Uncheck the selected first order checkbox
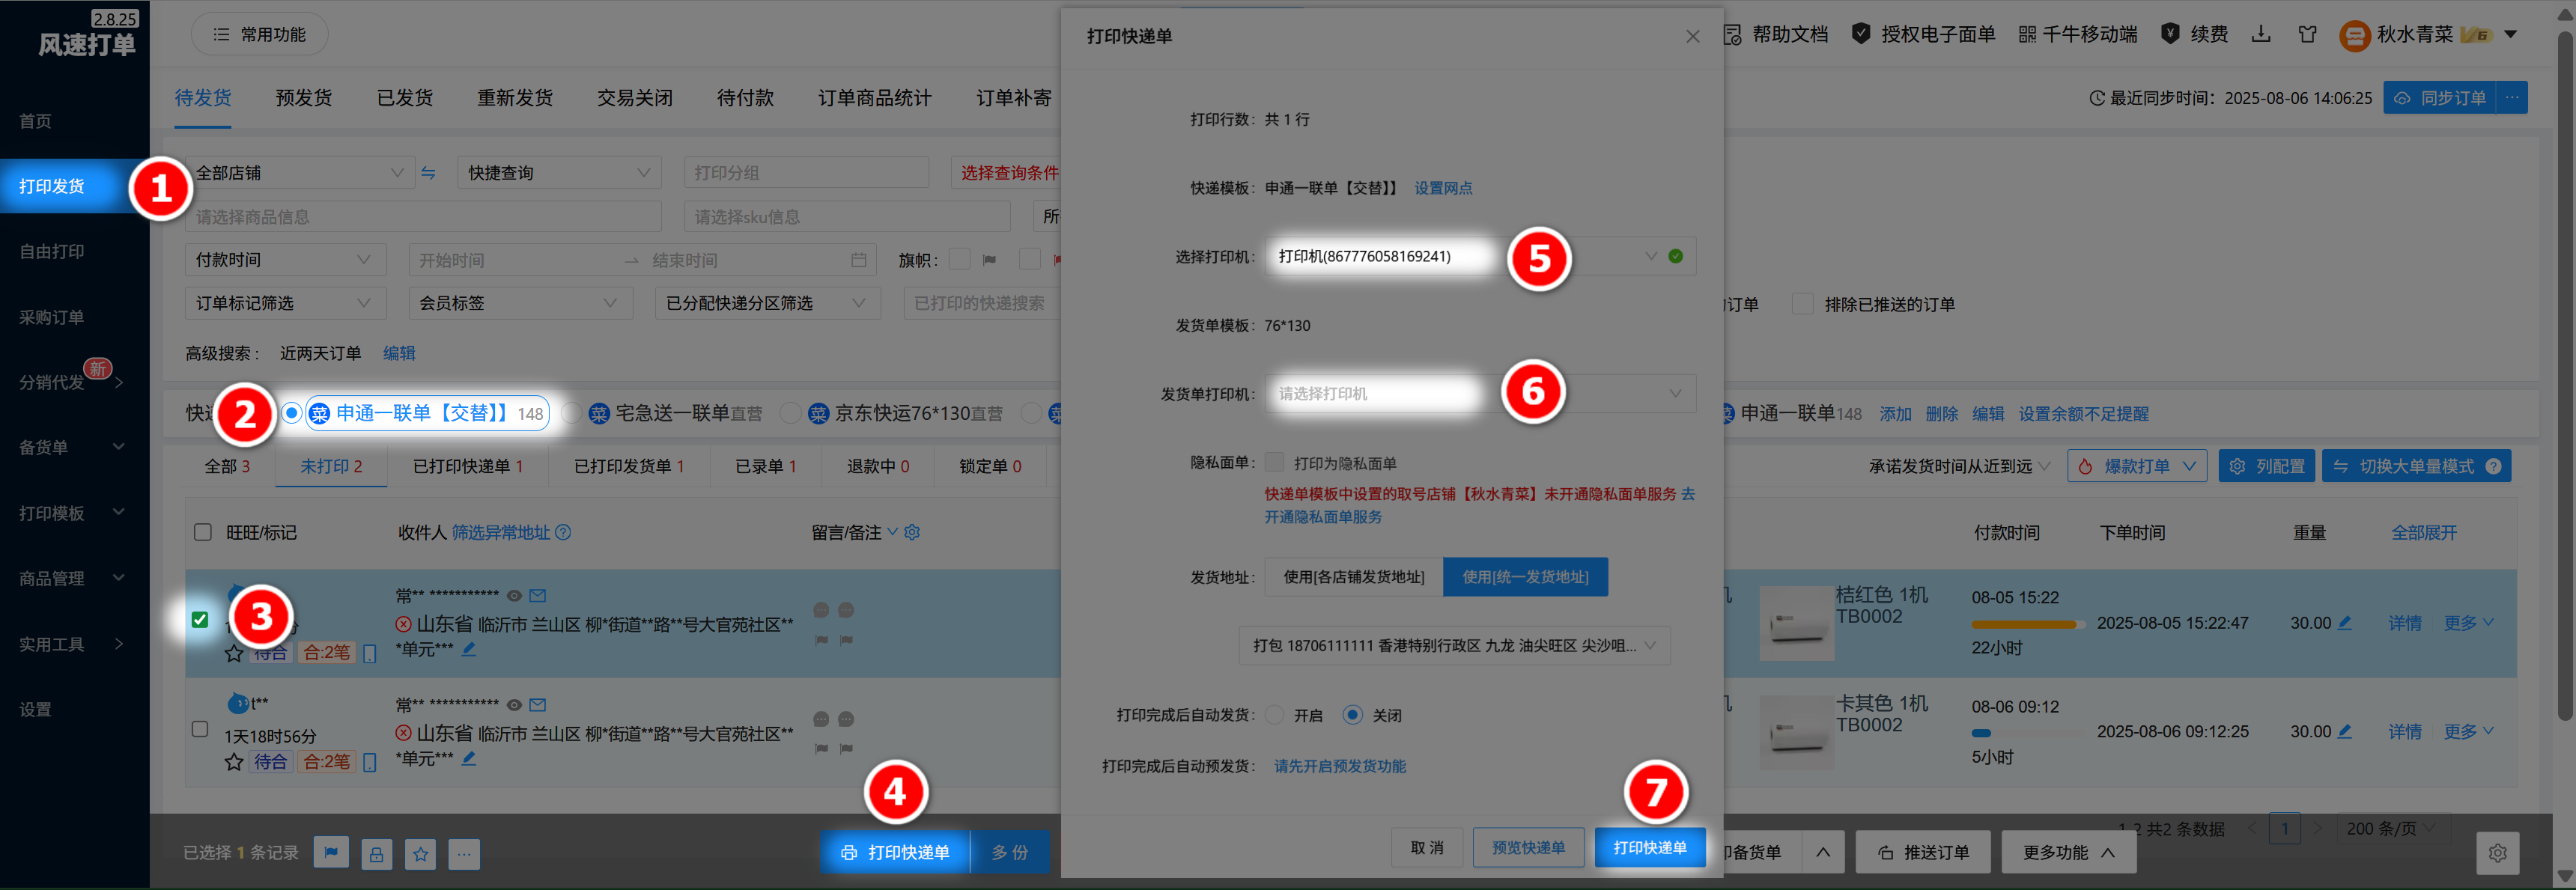2576x890 pixels. pyautogui.click(x=200, y=620)
